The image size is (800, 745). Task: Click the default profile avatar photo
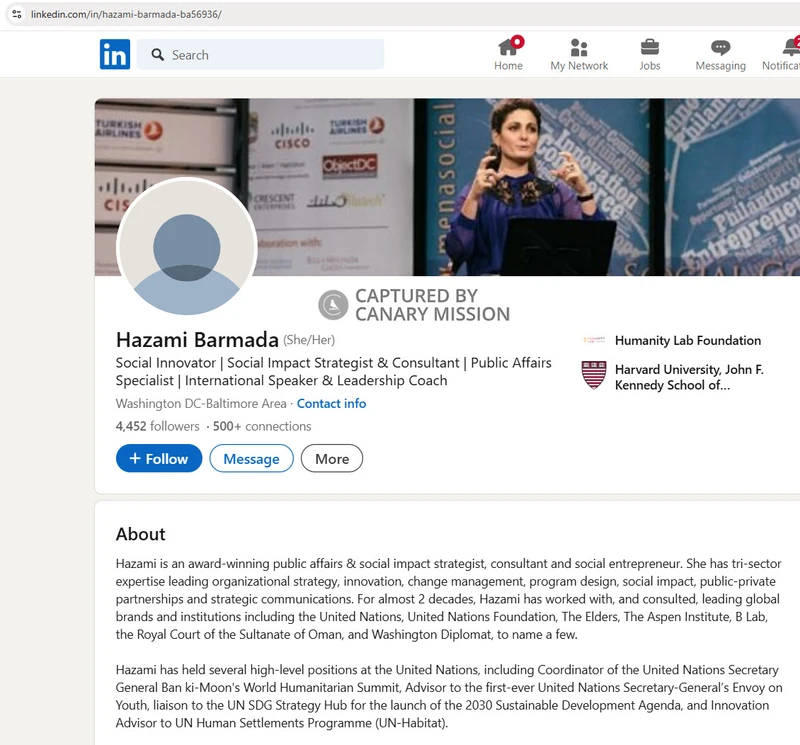click(187, 247)
